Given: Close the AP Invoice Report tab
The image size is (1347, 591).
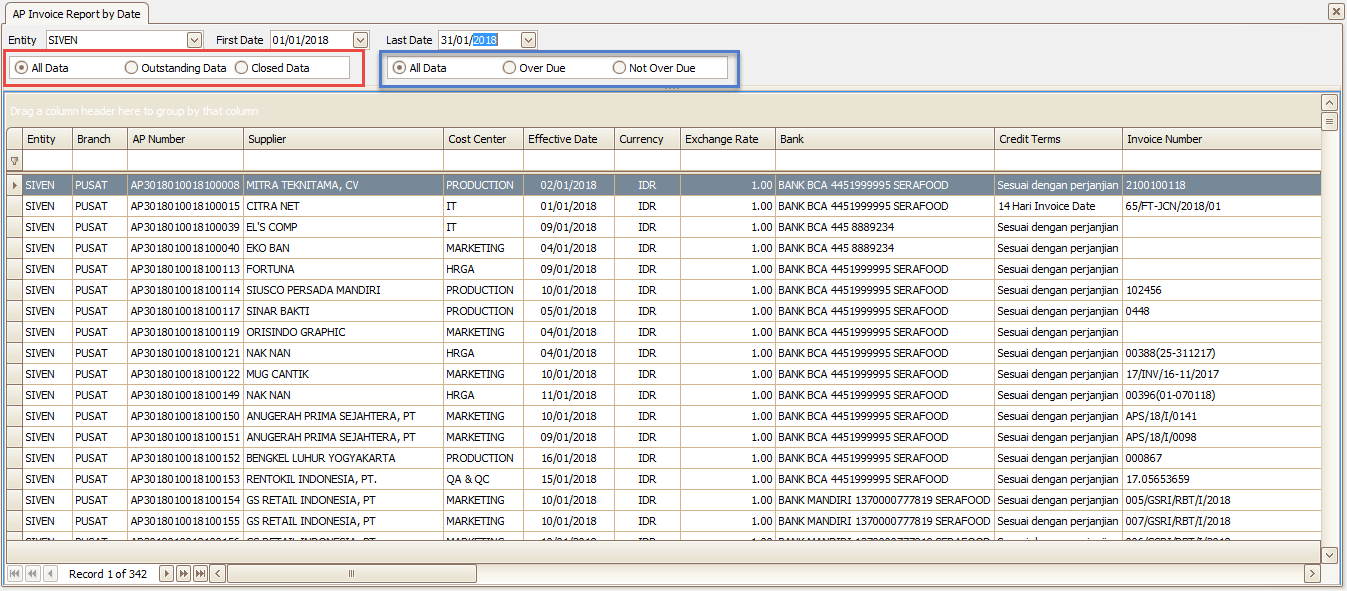Looking at the screenshot, I should 1336,11.
